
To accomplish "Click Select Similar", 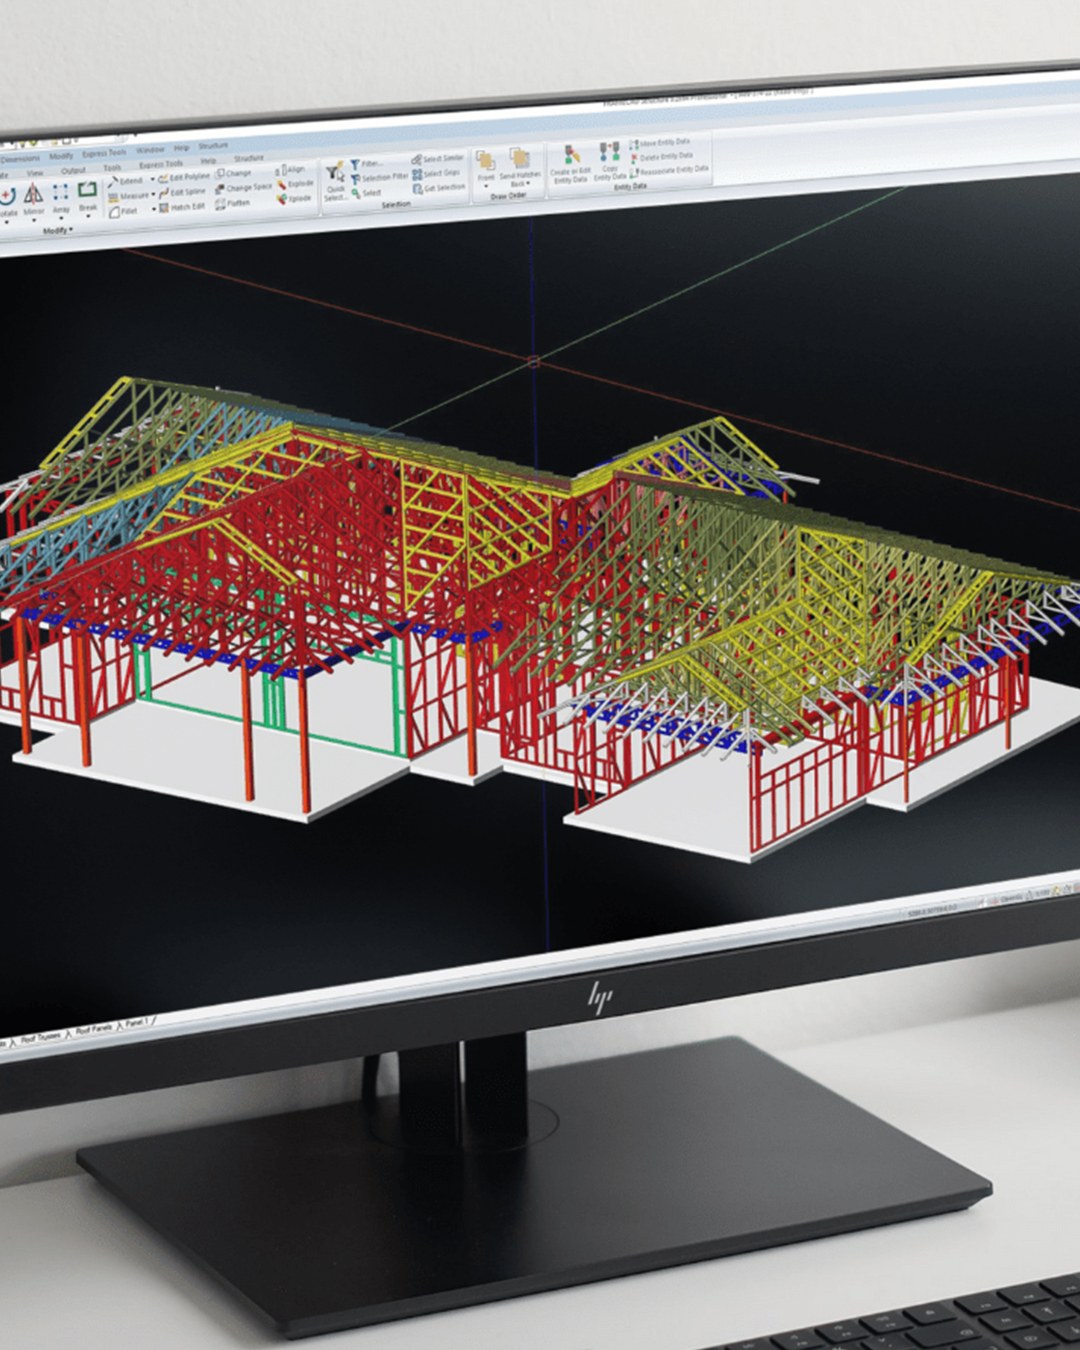I will (437, 158).
